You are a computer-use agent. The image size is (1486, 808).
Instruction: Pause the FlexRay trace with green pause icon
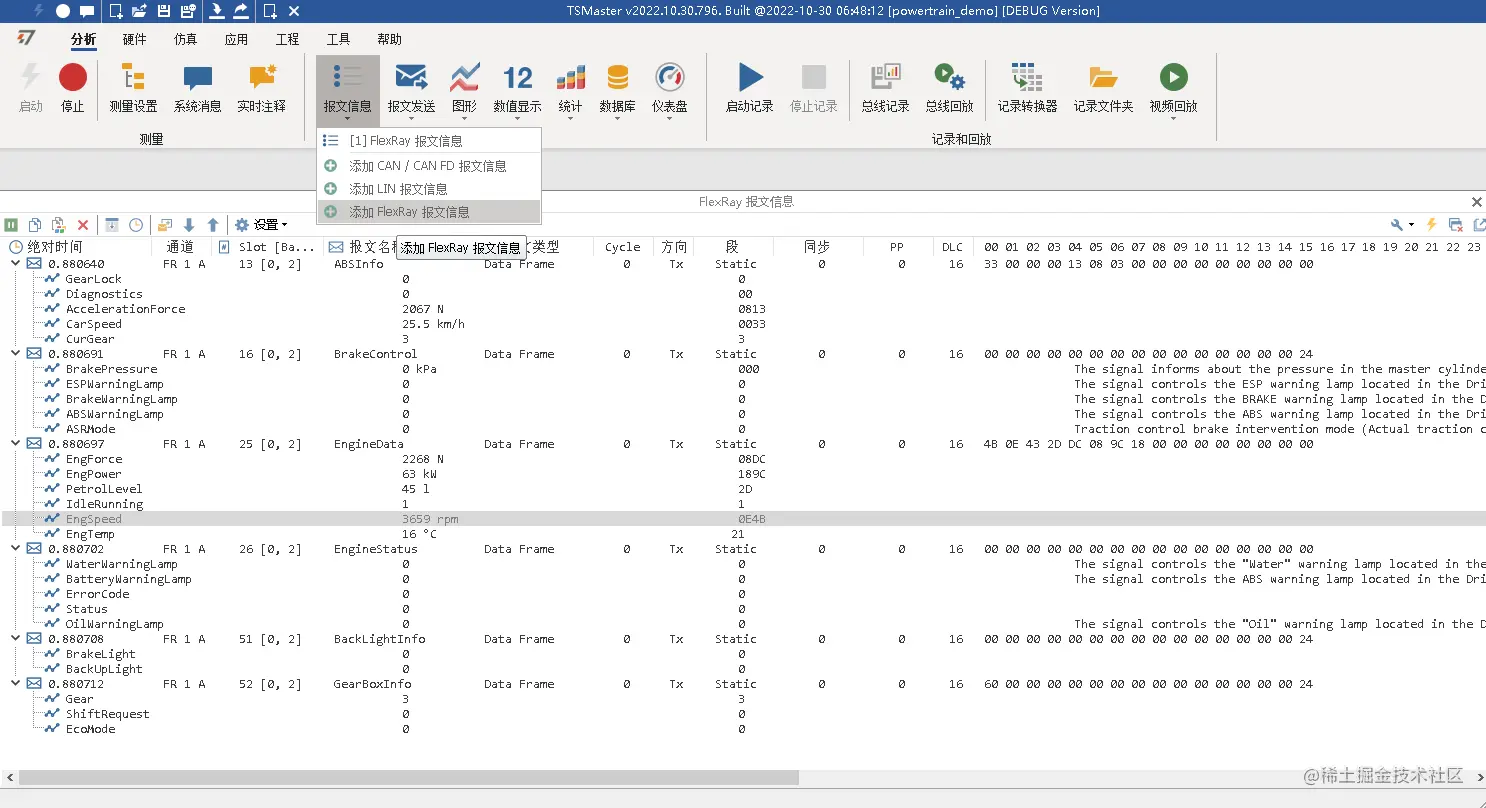point(11,225)
